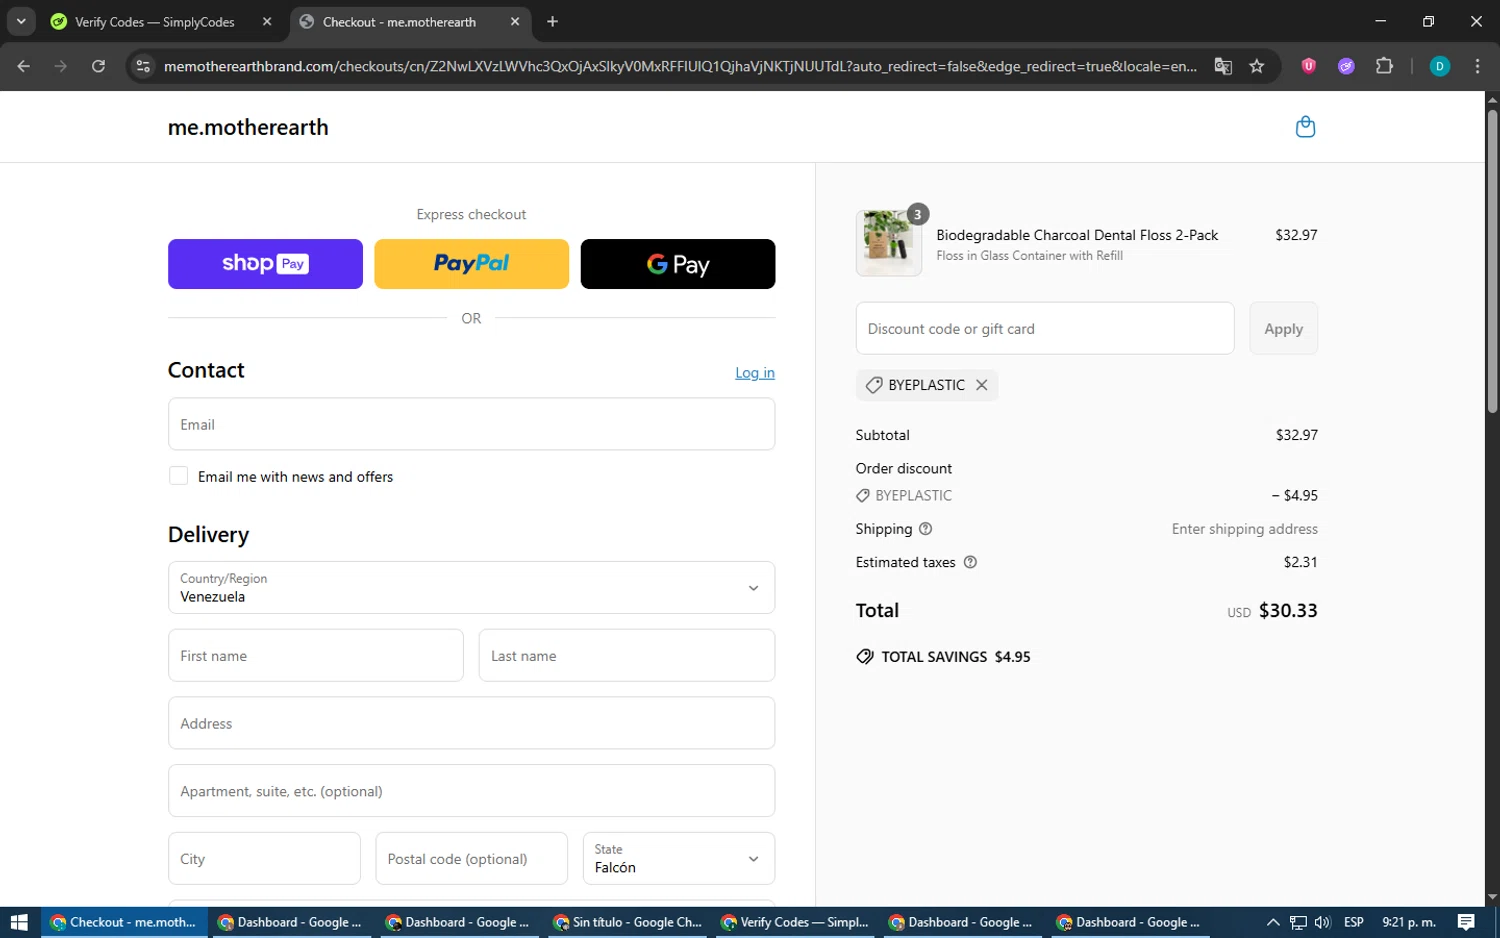This screenshot has height=938, width=1500.
Task: Open the notification center icon
Action: point(1466,922)
